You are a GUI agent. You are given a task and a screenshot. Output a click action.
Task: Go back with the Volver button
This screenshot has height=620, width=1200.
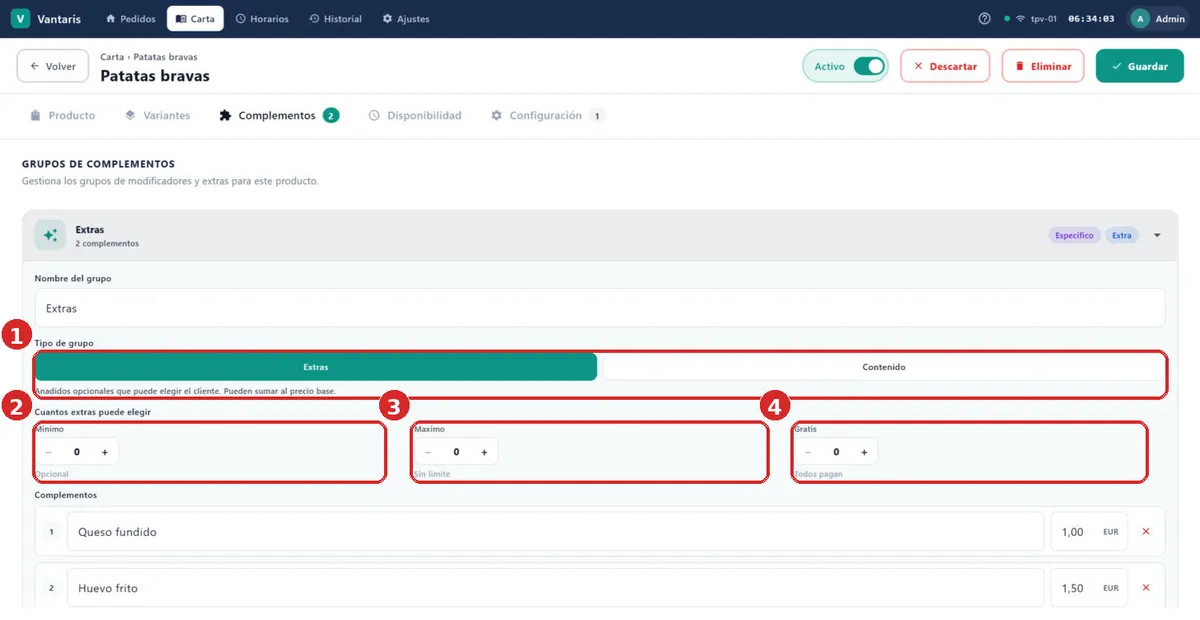(53, 66)
